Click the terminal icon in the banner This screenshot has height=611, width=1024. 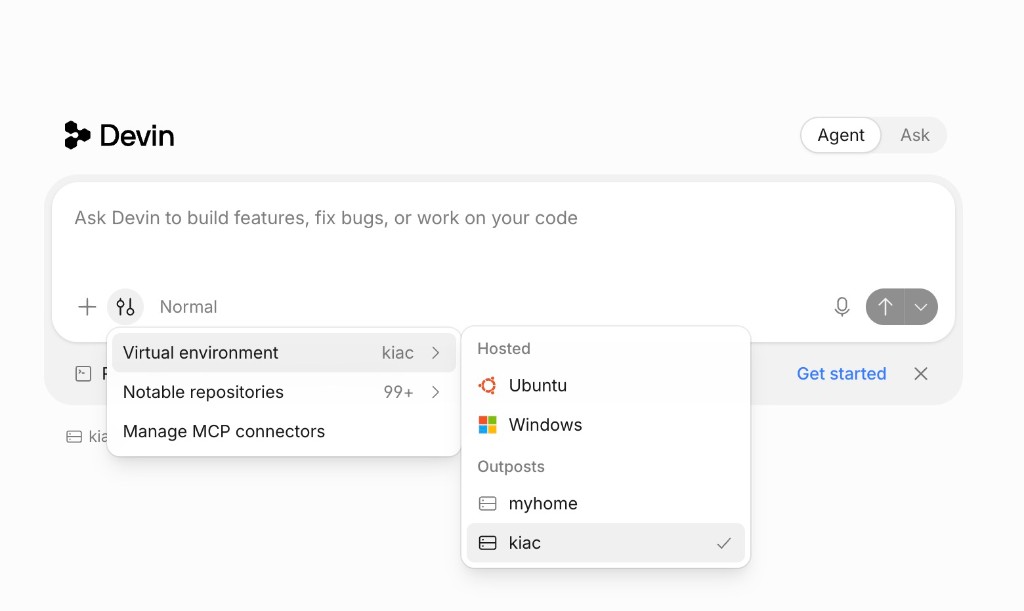click(83, 373)
